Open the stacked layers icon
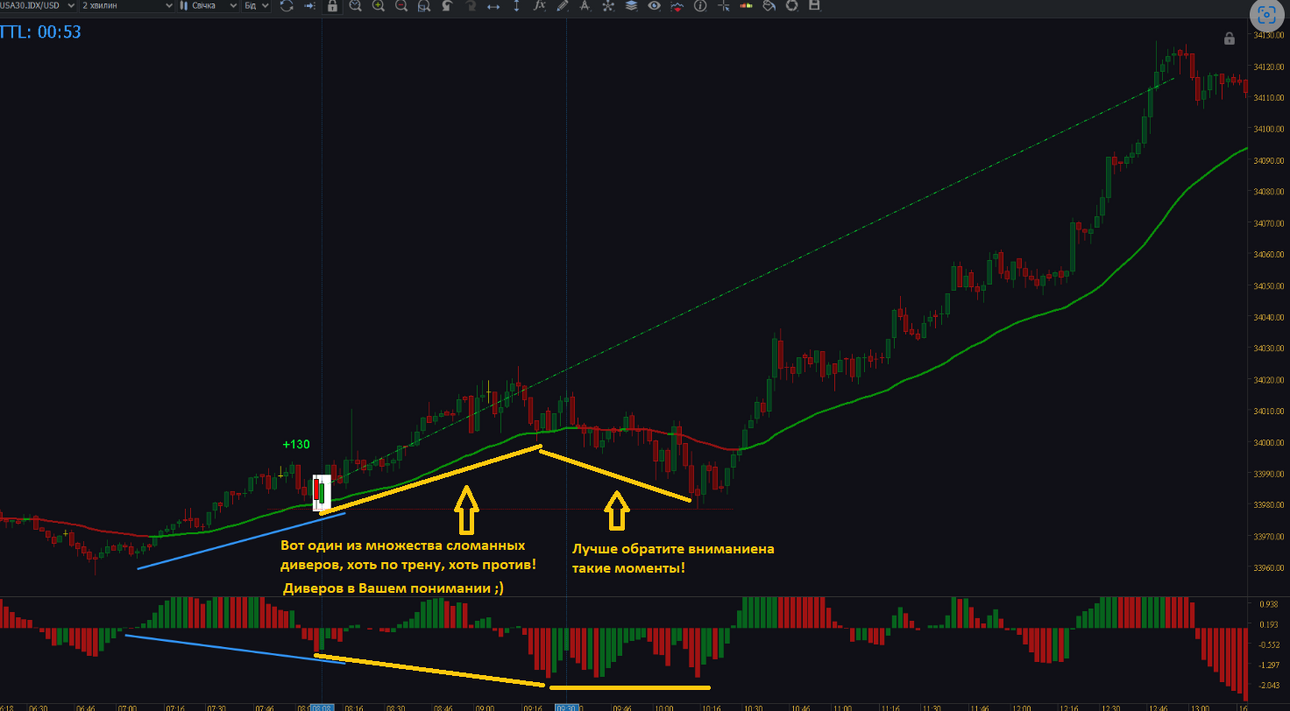1290x711 pixels. 631,6
